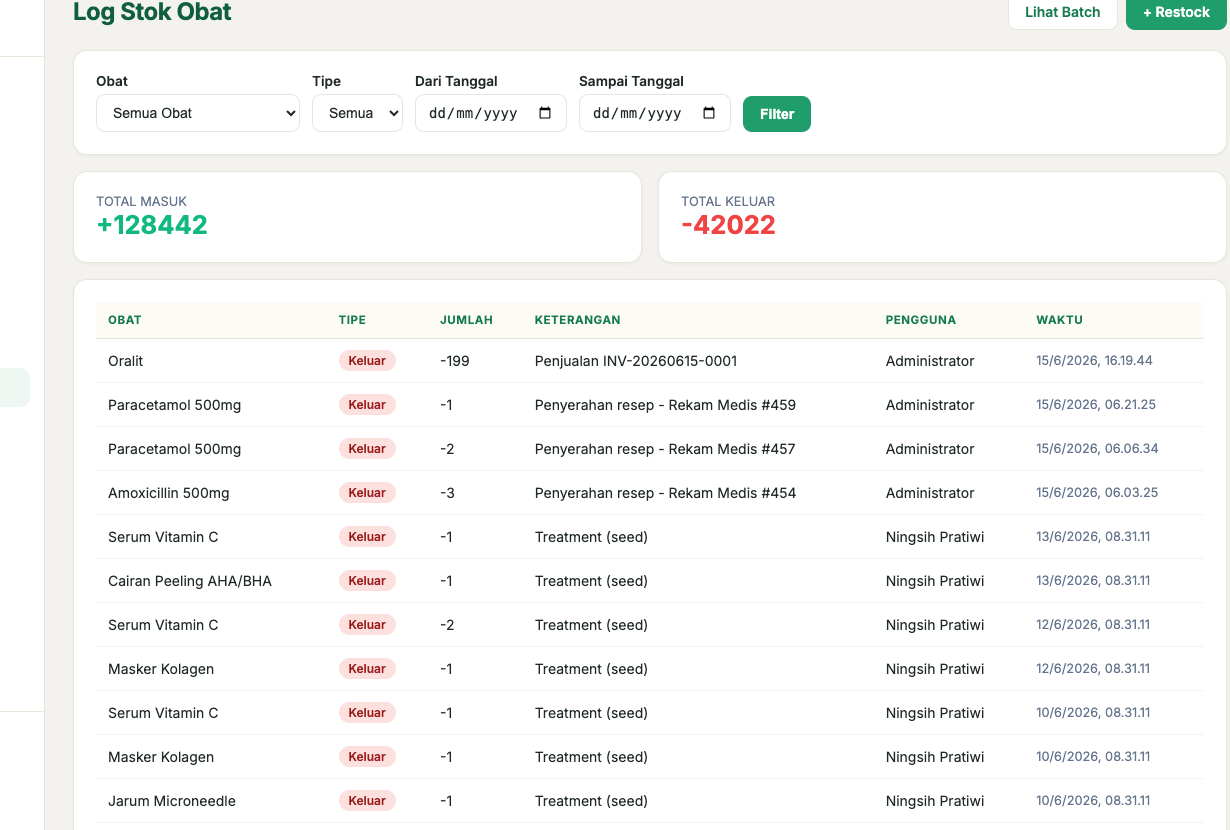Click the JUMLAH column header

466,320
